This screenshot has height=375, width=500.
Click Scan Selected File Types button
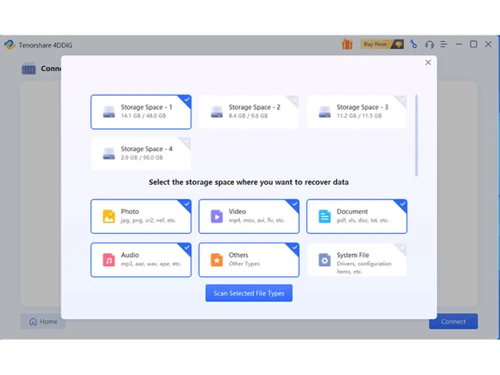(x=249, y=293)
